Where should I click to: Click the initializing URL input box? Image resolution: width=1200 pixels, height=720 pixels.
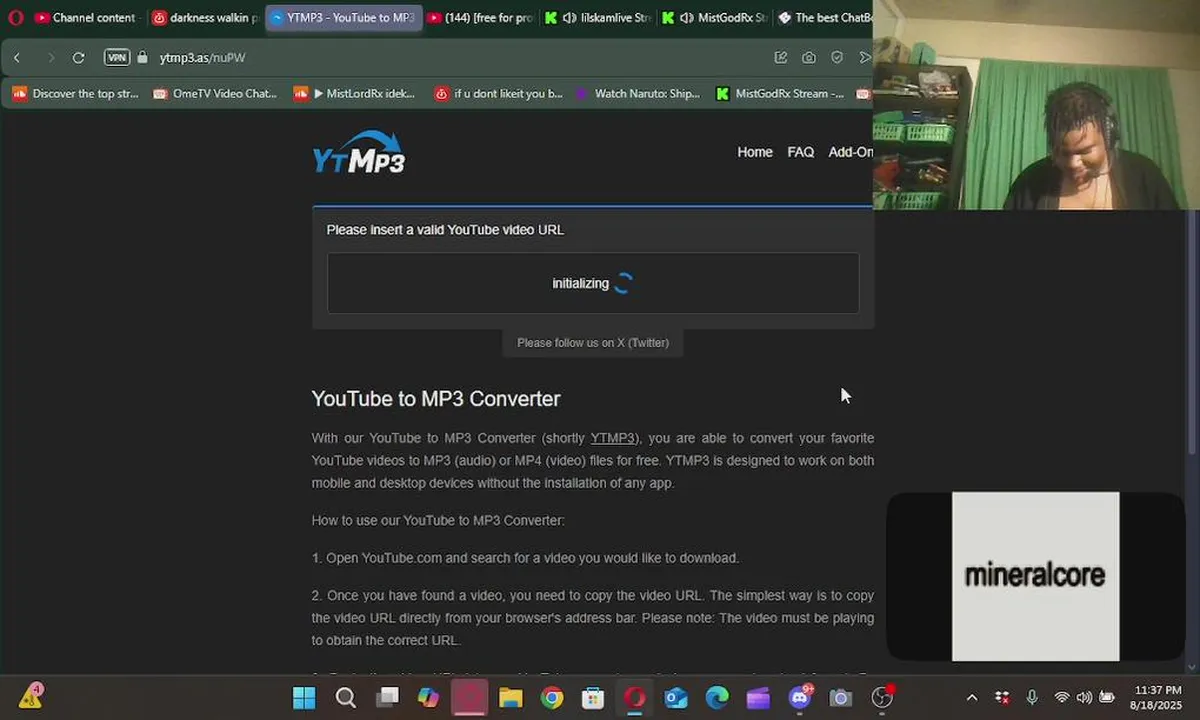[593, 283]
